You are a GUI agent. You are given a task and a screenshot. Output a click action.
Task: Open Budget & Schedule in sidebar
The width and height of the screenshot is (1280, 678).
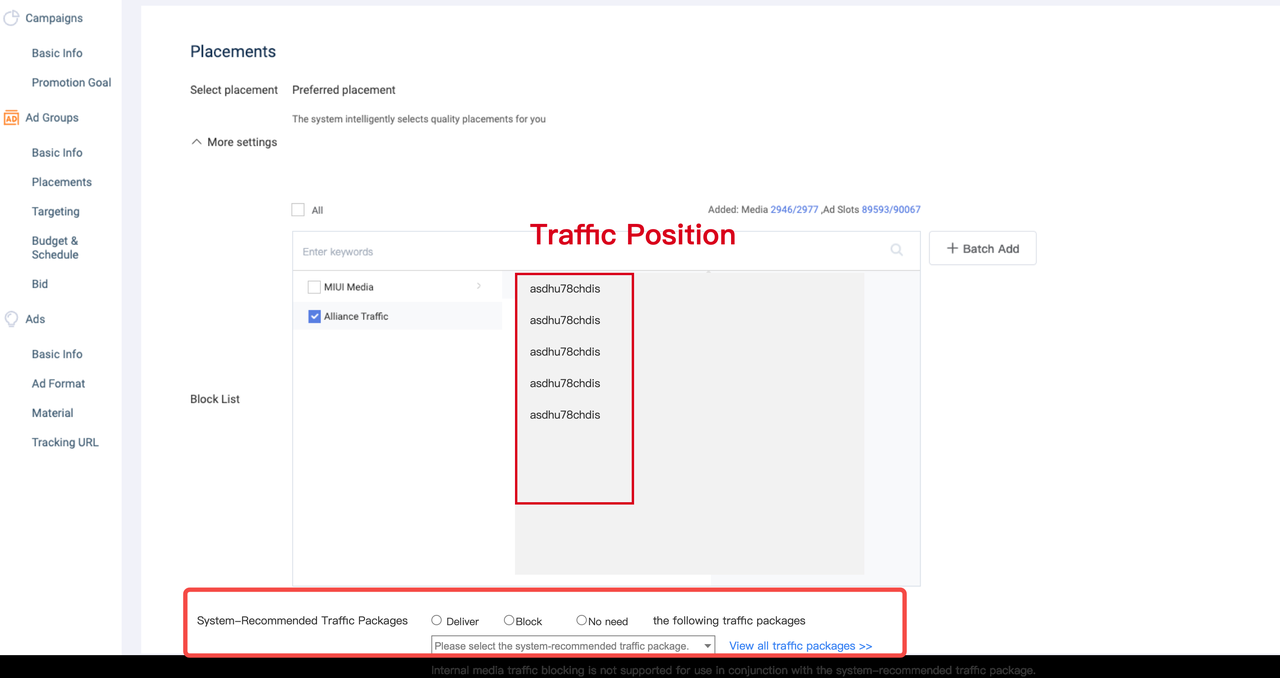[x=55, y=248]
